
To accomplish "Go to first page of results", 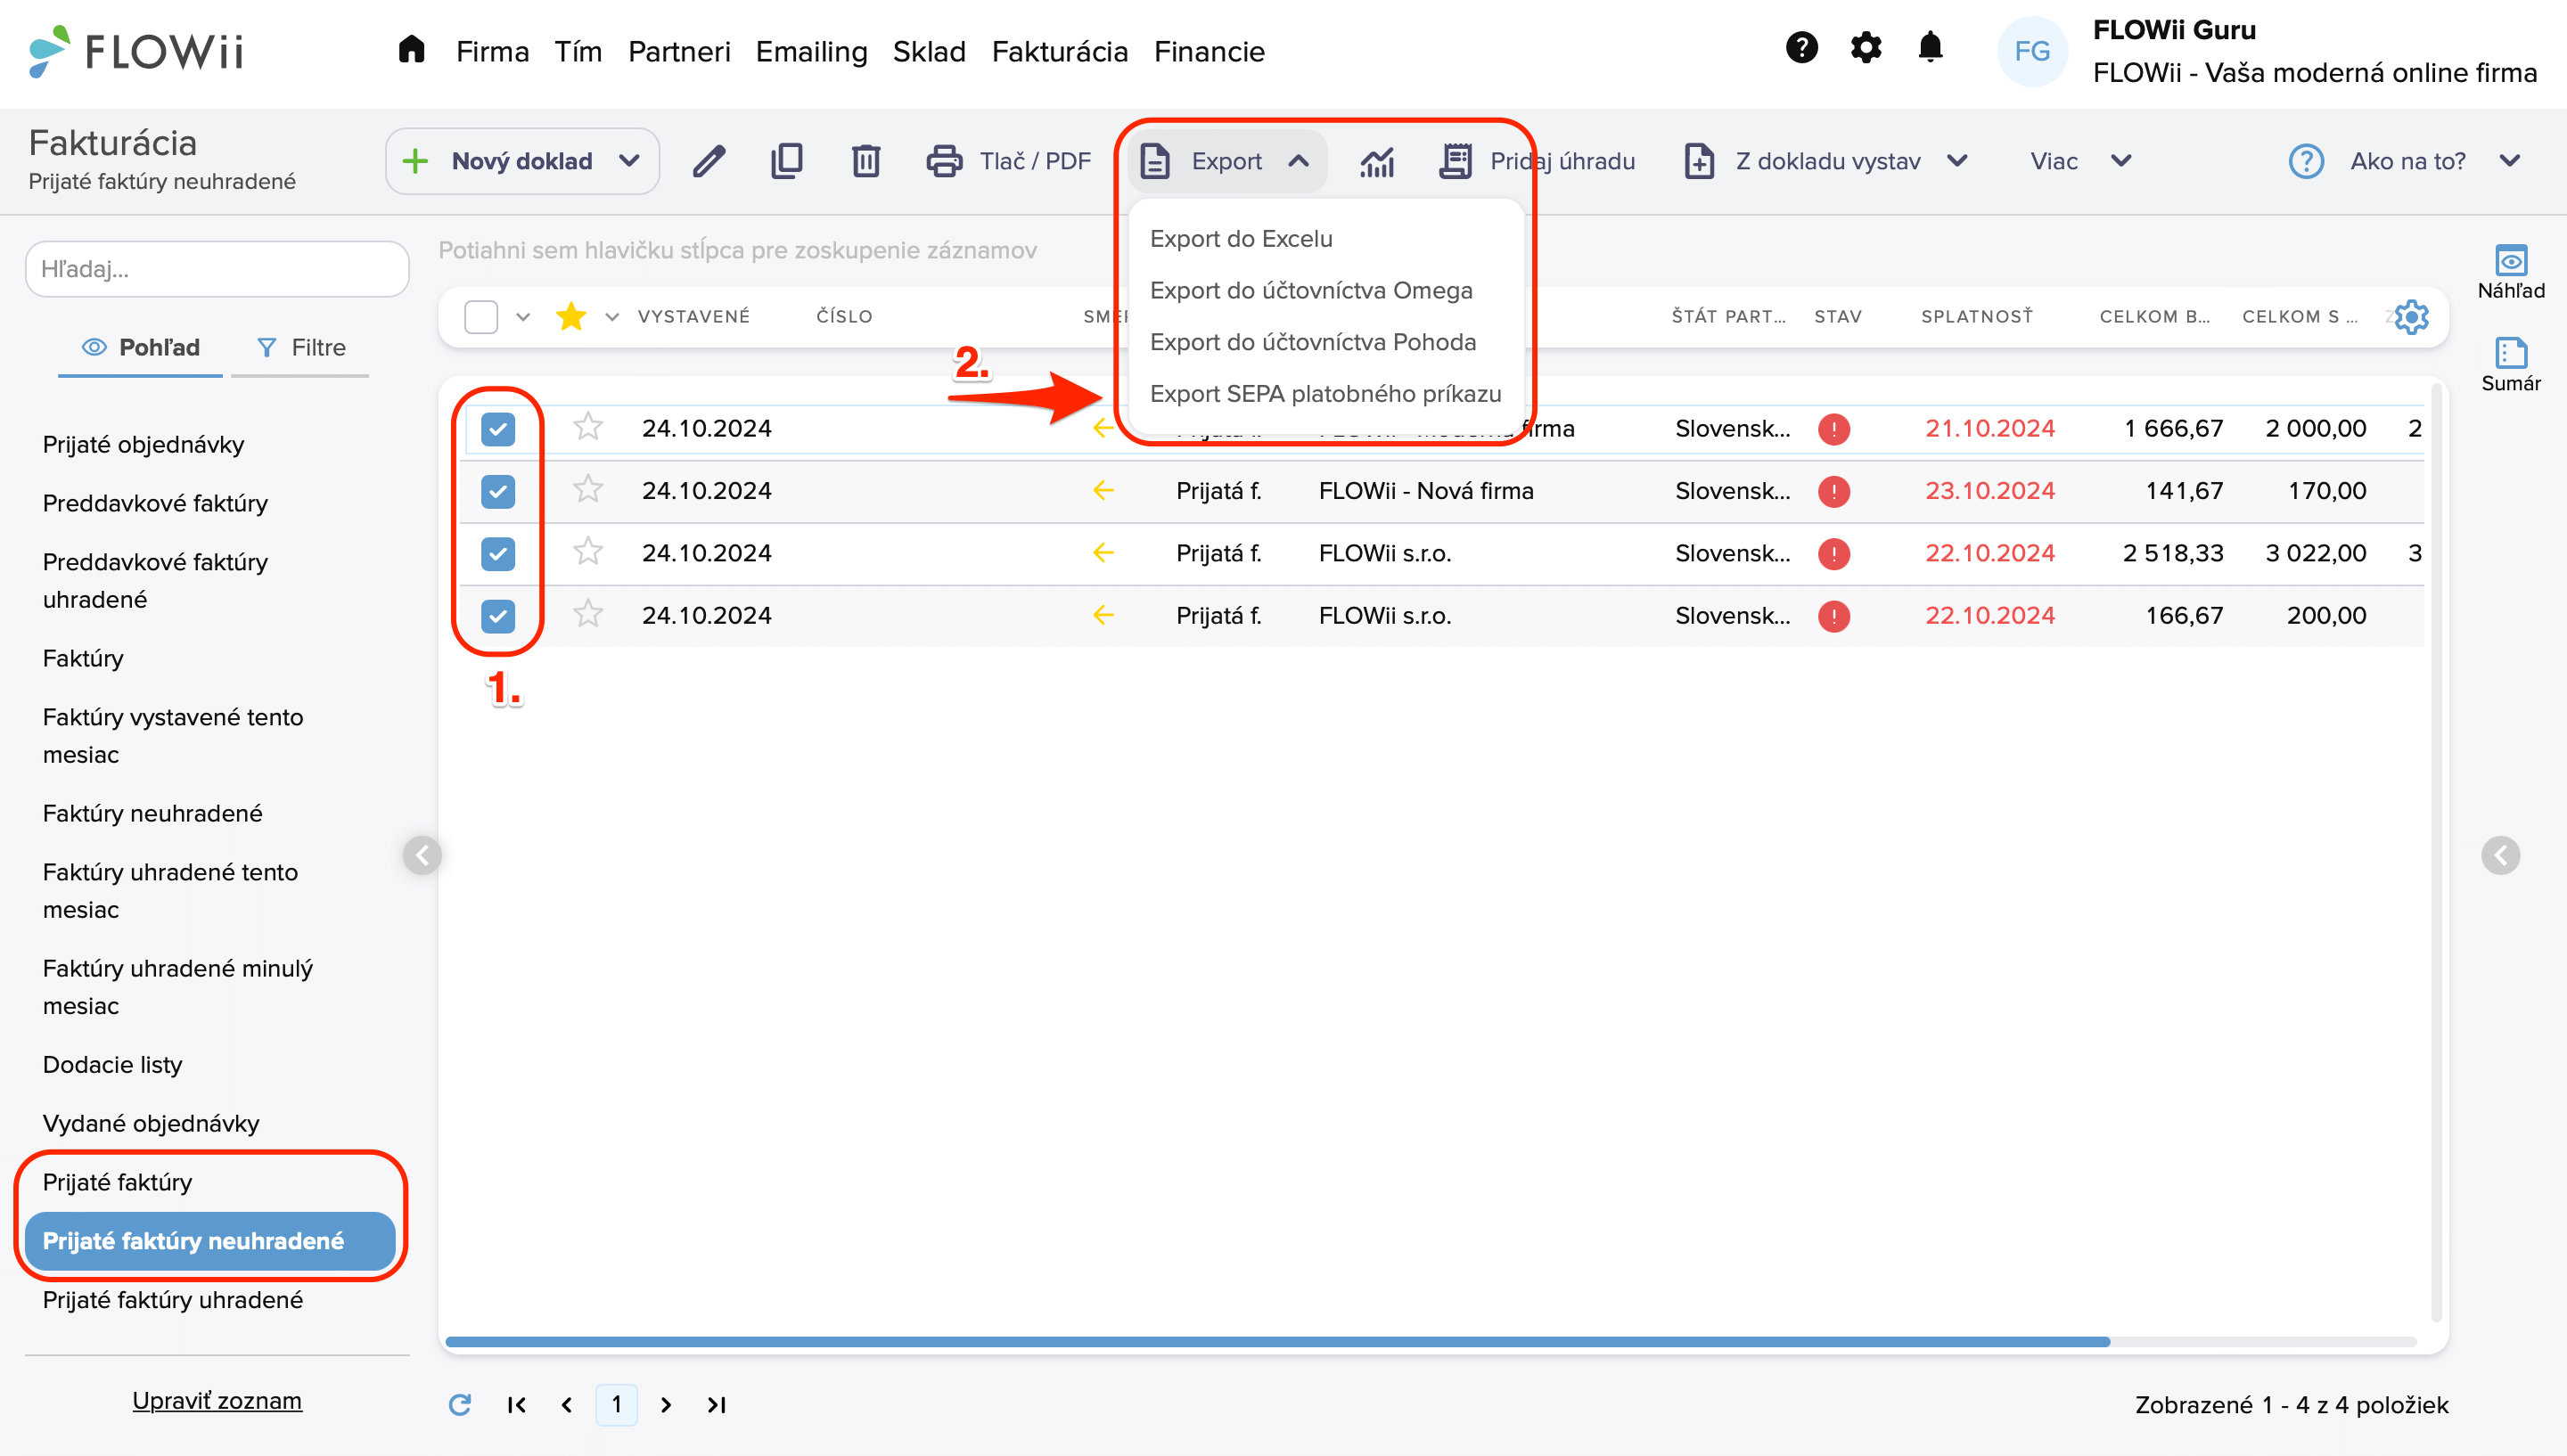I will [516, 1404].
